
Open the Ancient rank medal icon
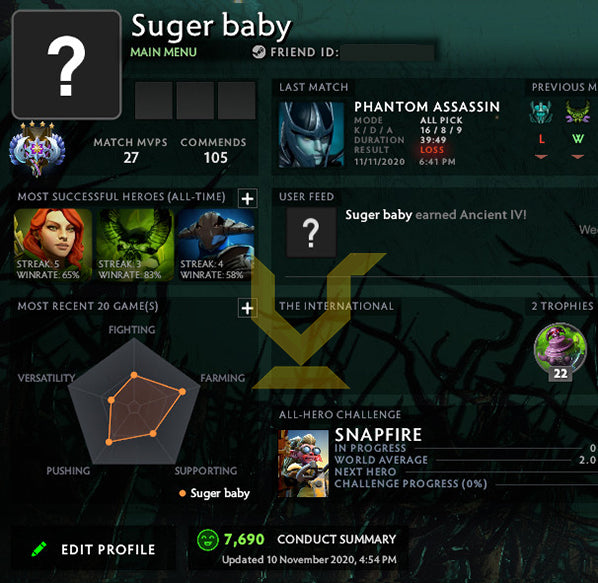(x=37, y=149)
